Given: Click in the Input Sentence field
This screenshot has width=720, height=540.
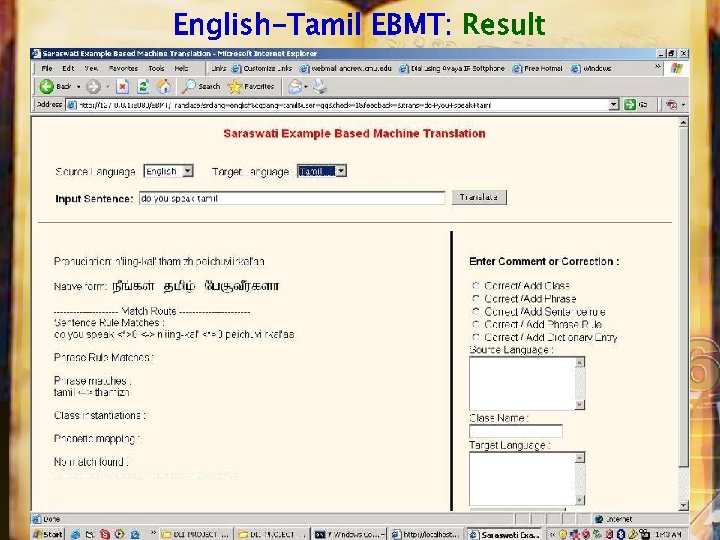Looking at the screenshot, I should point(292,198).
